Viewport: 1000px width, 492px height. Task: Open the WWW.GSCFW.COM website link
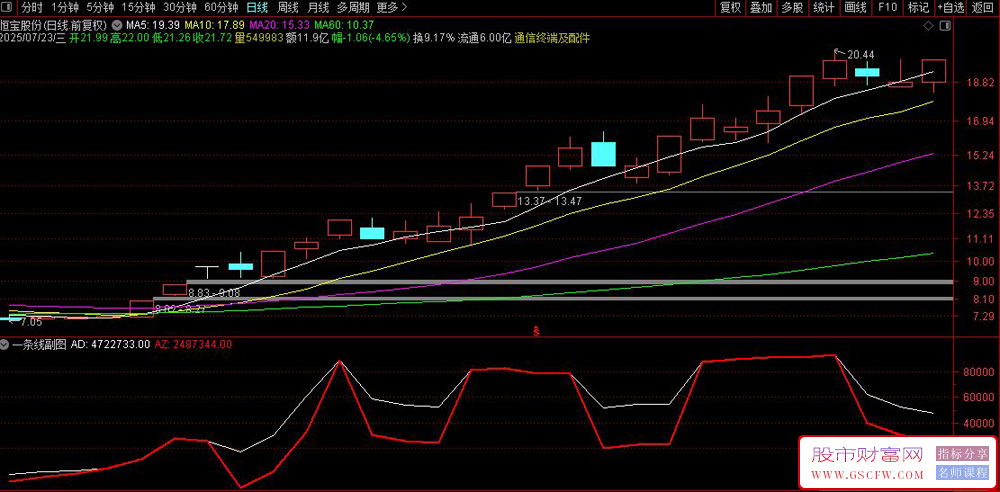867,475
